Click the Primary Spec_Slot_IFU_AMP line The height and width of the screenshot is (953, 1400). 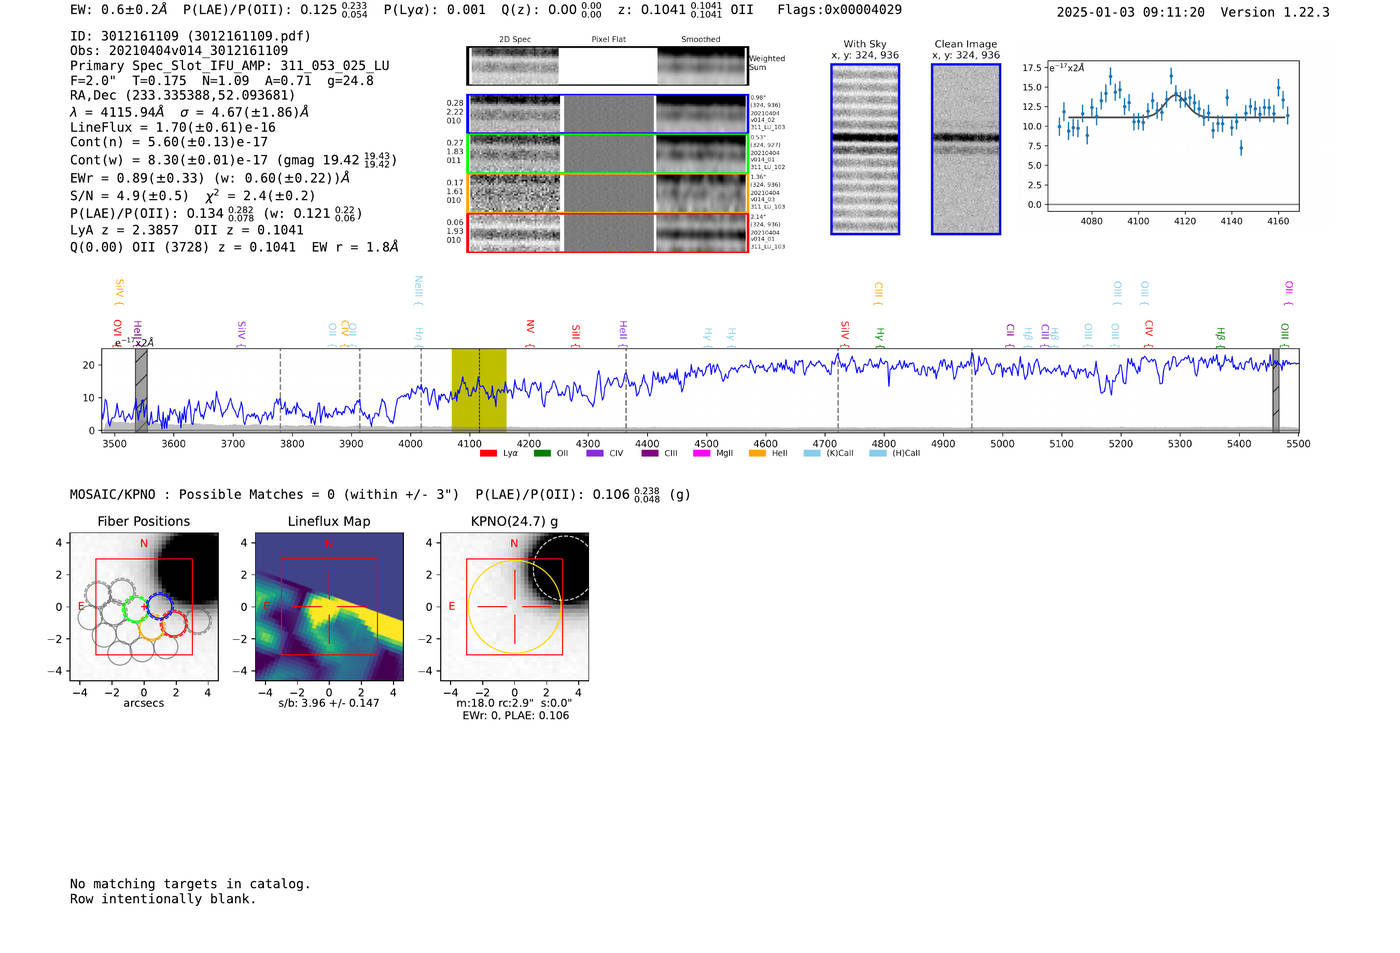(230, 66)
